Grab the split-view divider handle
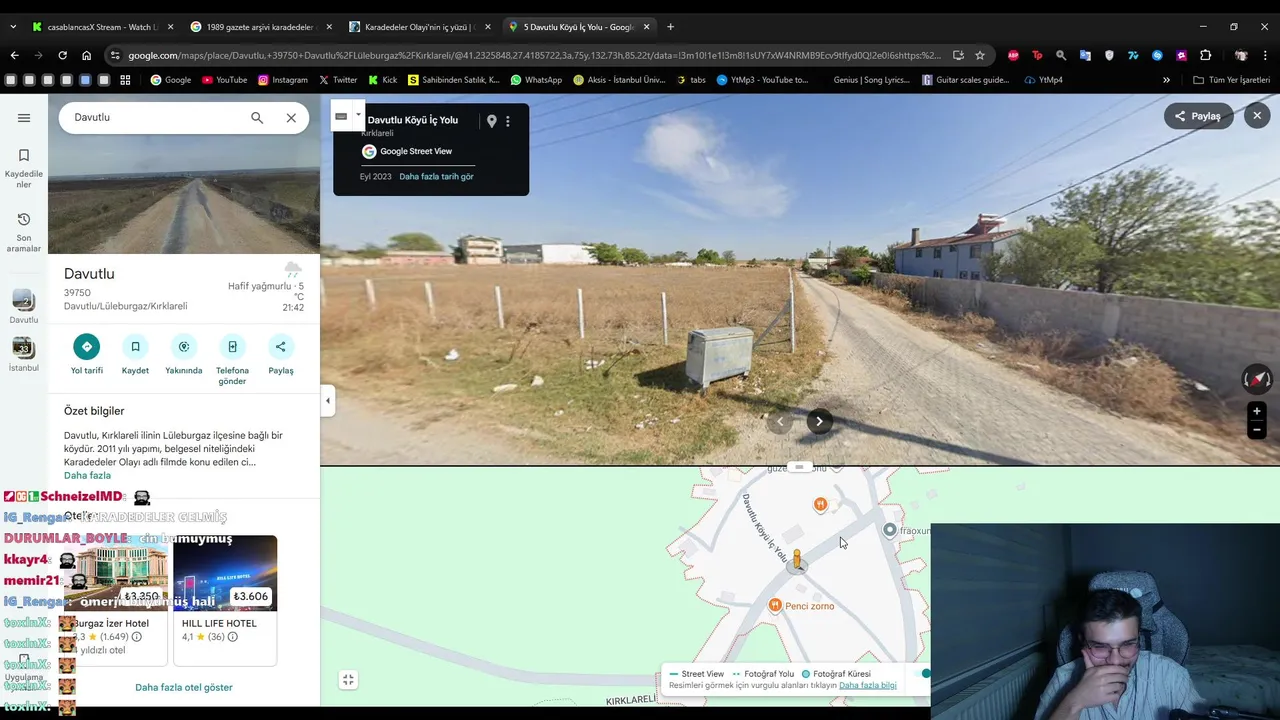The image size is (1280, 720). 799,467
